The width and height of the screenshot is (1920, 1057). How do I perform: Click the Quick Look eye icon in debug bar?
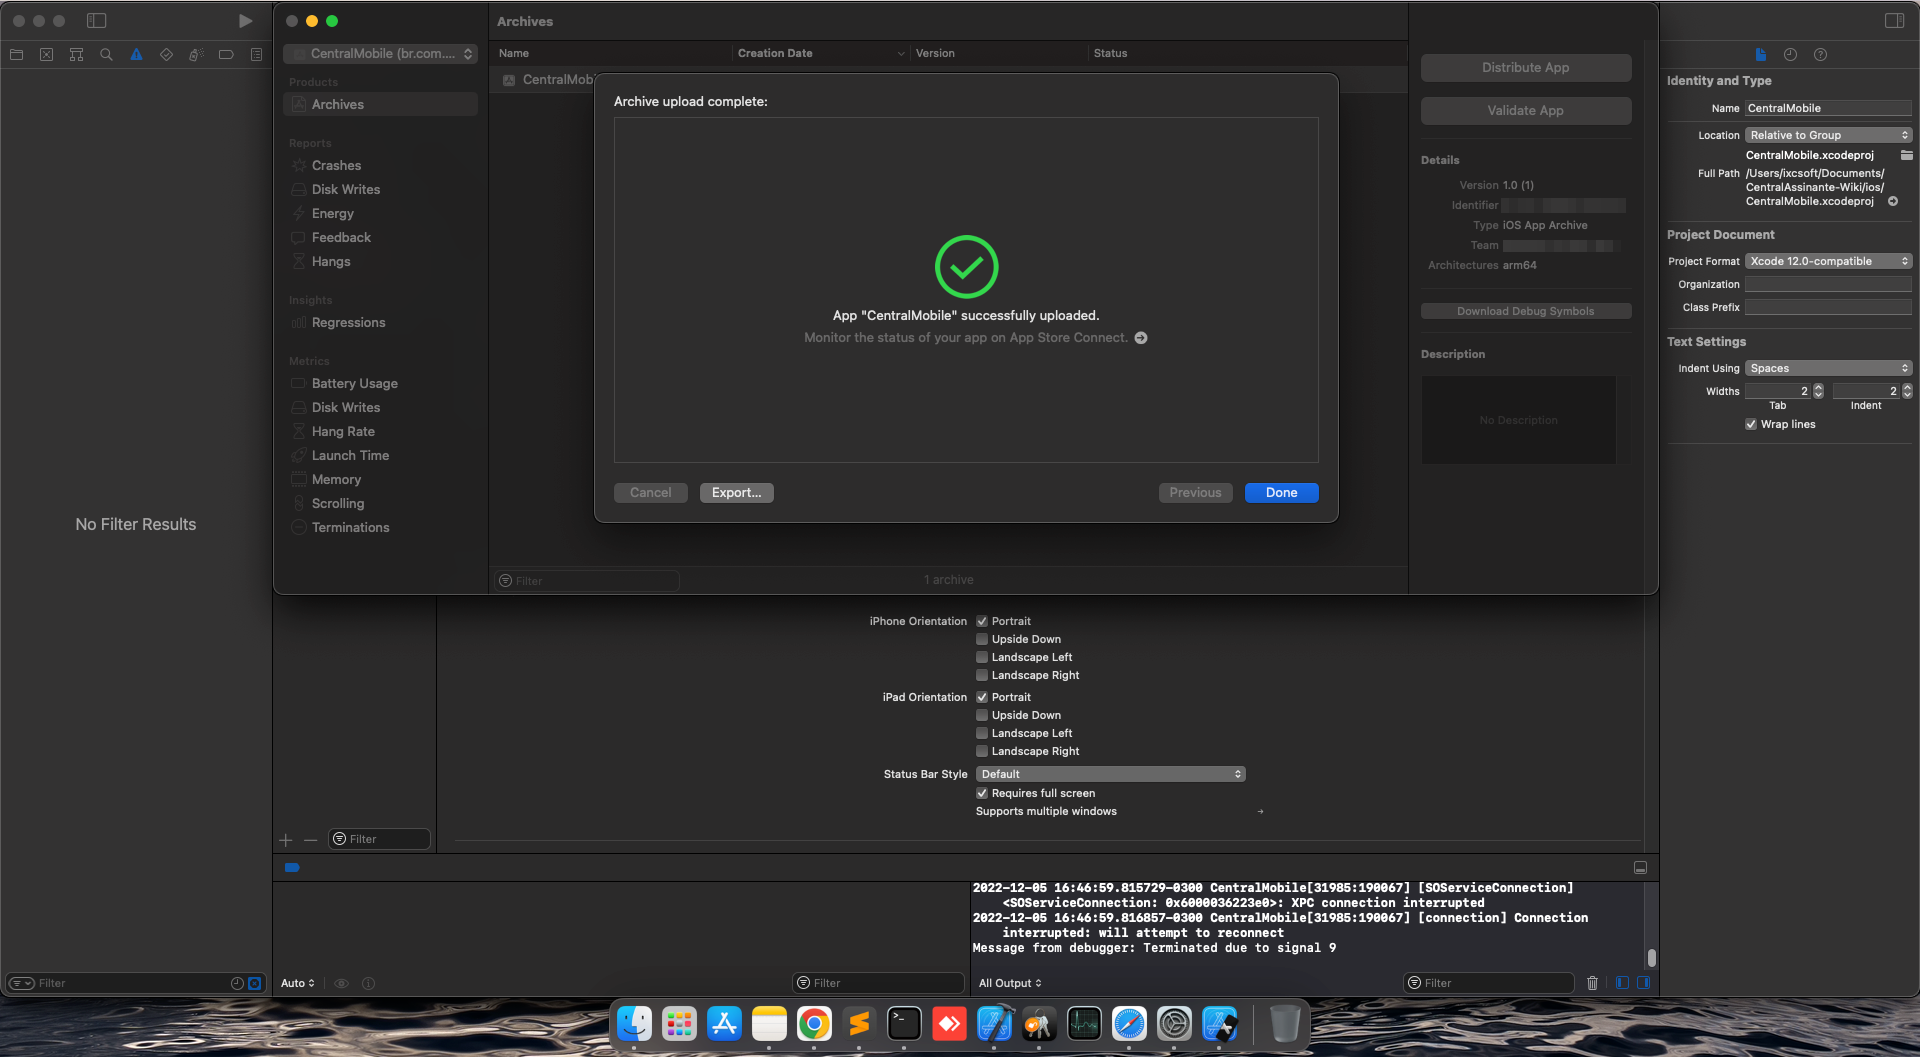[341, 983]
